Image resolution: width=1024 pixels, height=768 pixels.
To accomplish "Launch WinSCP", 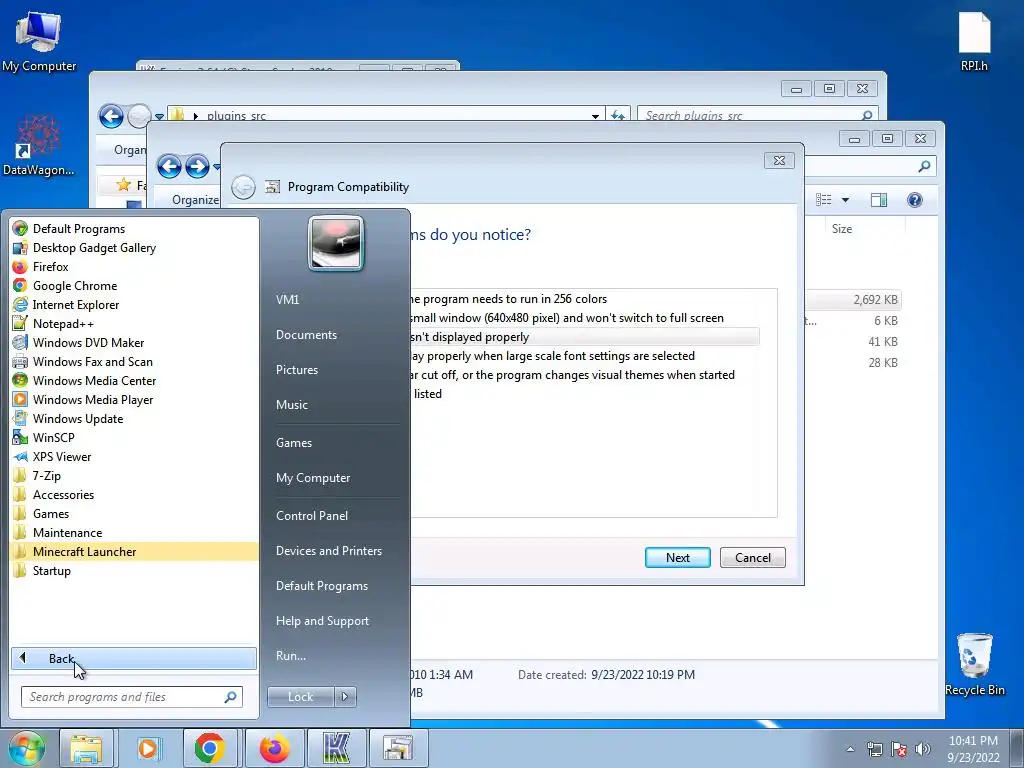I will [54, 437].
